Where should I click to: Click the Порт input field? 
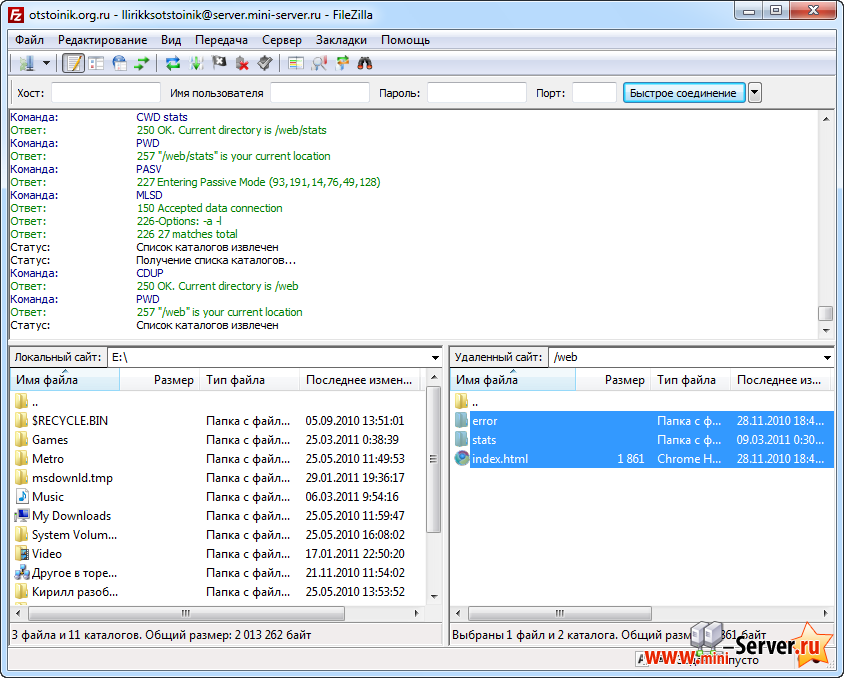pyautogui.click(x=594, y=93)
